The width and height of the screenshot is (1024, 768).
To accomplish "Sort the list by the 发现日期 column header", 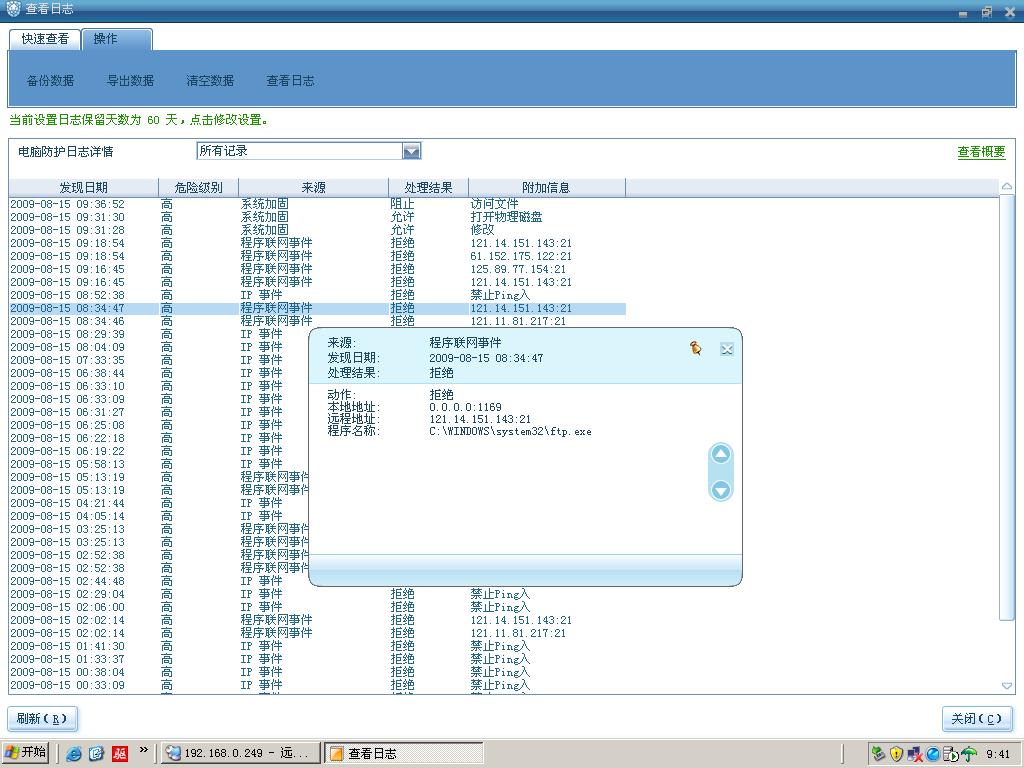I will (83, 187).
